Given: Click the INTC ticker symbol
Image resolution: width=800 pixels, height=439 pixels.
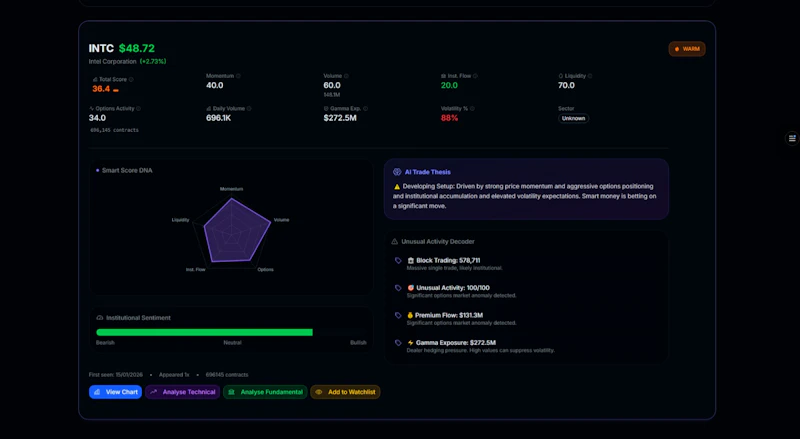Looking at the screenshot, I should pyautogui.click(x=101, y=48).
